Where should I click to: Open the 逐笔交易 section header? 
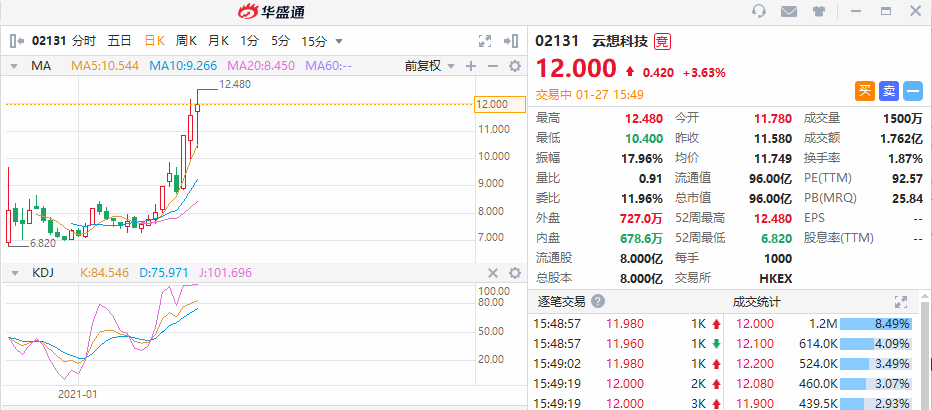click(562, 301)
